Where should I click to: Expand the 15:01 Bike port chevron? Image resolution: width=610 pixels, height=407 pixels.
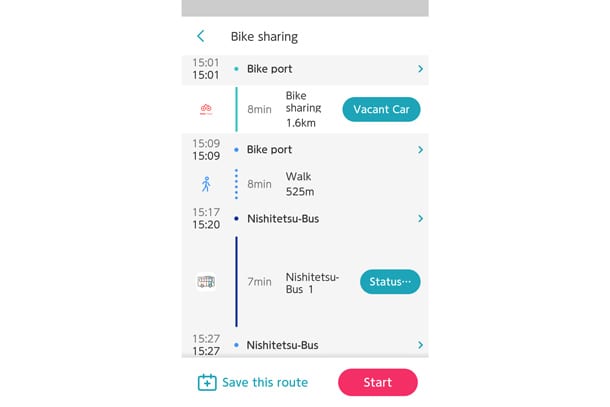[x=420, y=69]
